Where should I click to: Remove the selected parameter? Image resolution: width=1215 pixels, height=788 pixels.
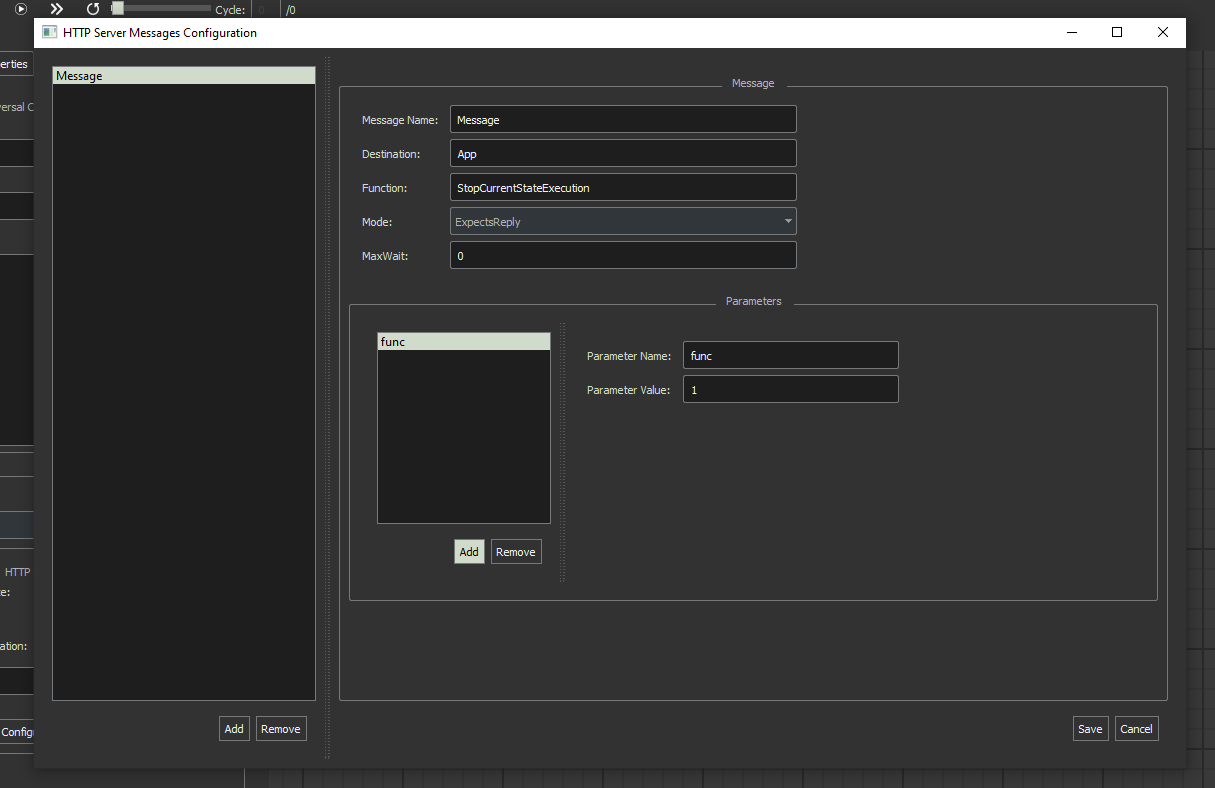[516, 551]
